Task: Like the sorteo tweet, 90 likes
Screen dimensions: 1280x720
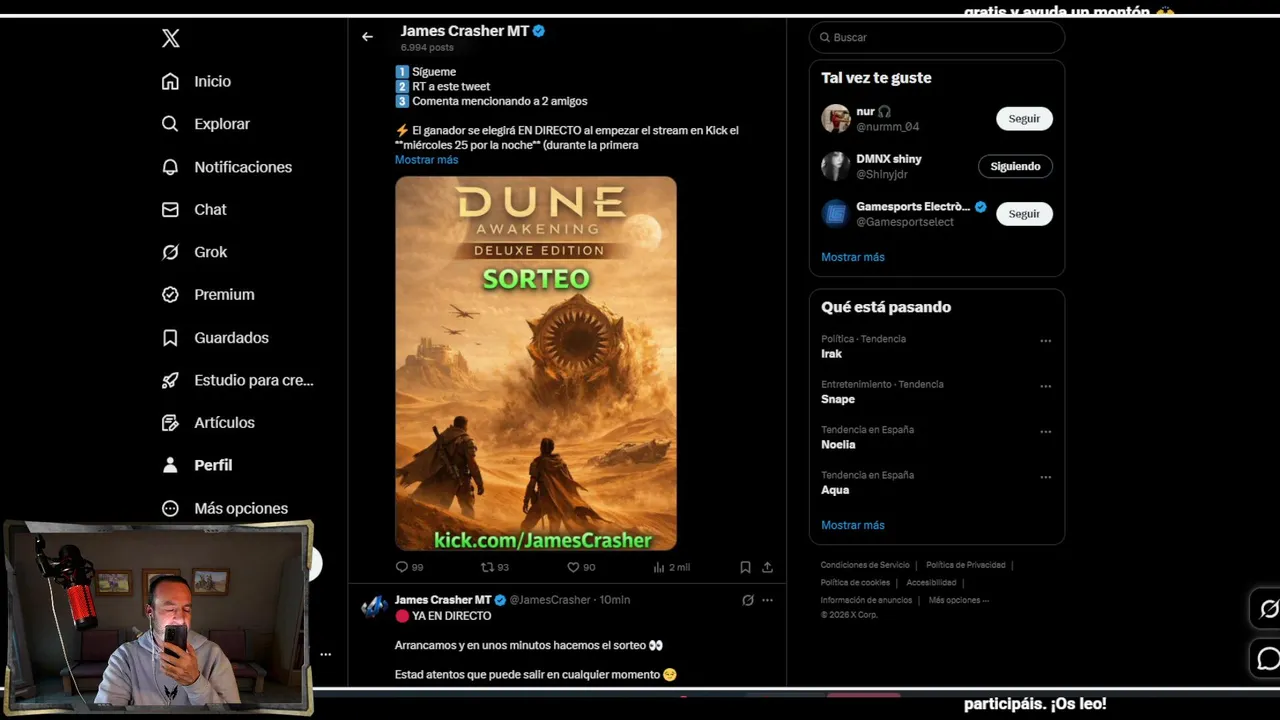Action: [581, 567]
